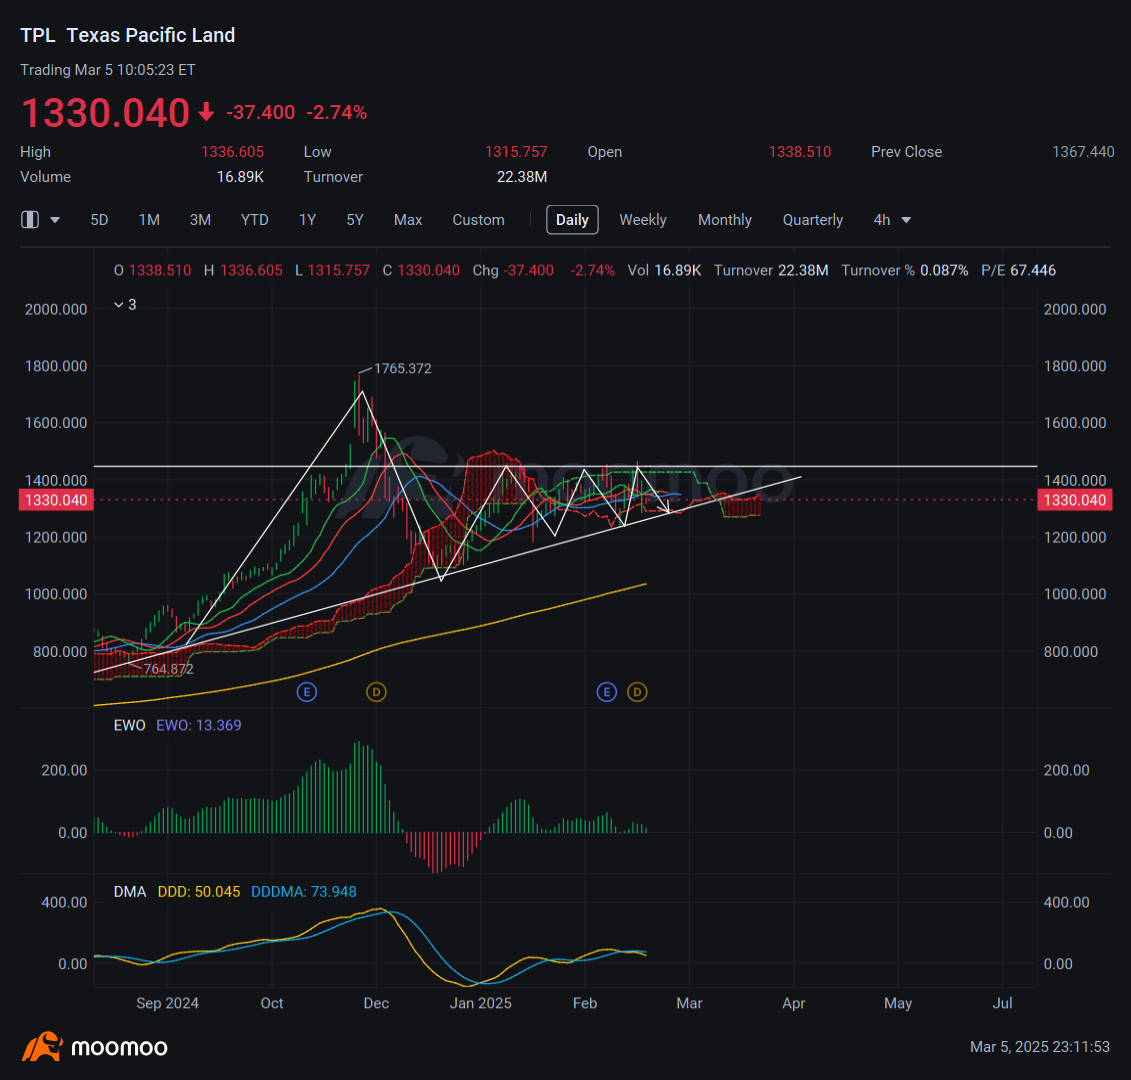Open the 4h interval dropdown
The image size is (1131, 1080).
pyautogui.click(x=892, y=220)
